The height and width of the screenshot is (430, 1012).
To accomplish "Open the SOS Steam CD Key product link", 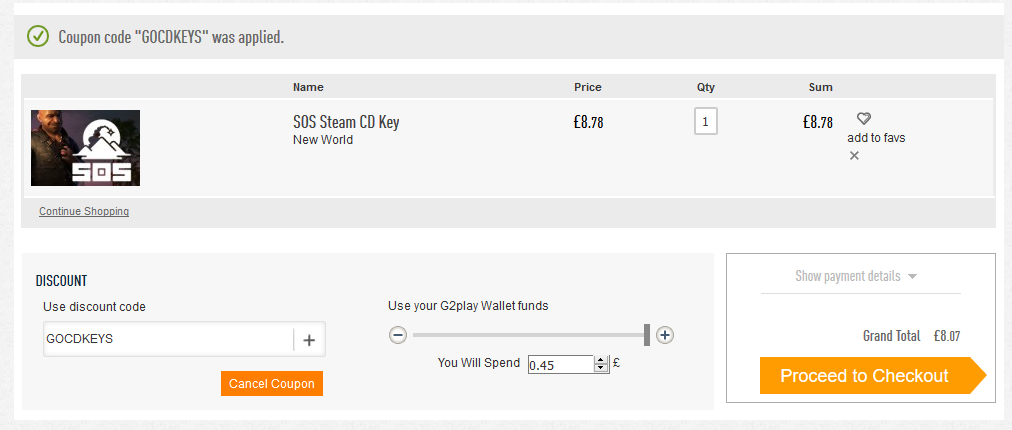I will 346,122.
